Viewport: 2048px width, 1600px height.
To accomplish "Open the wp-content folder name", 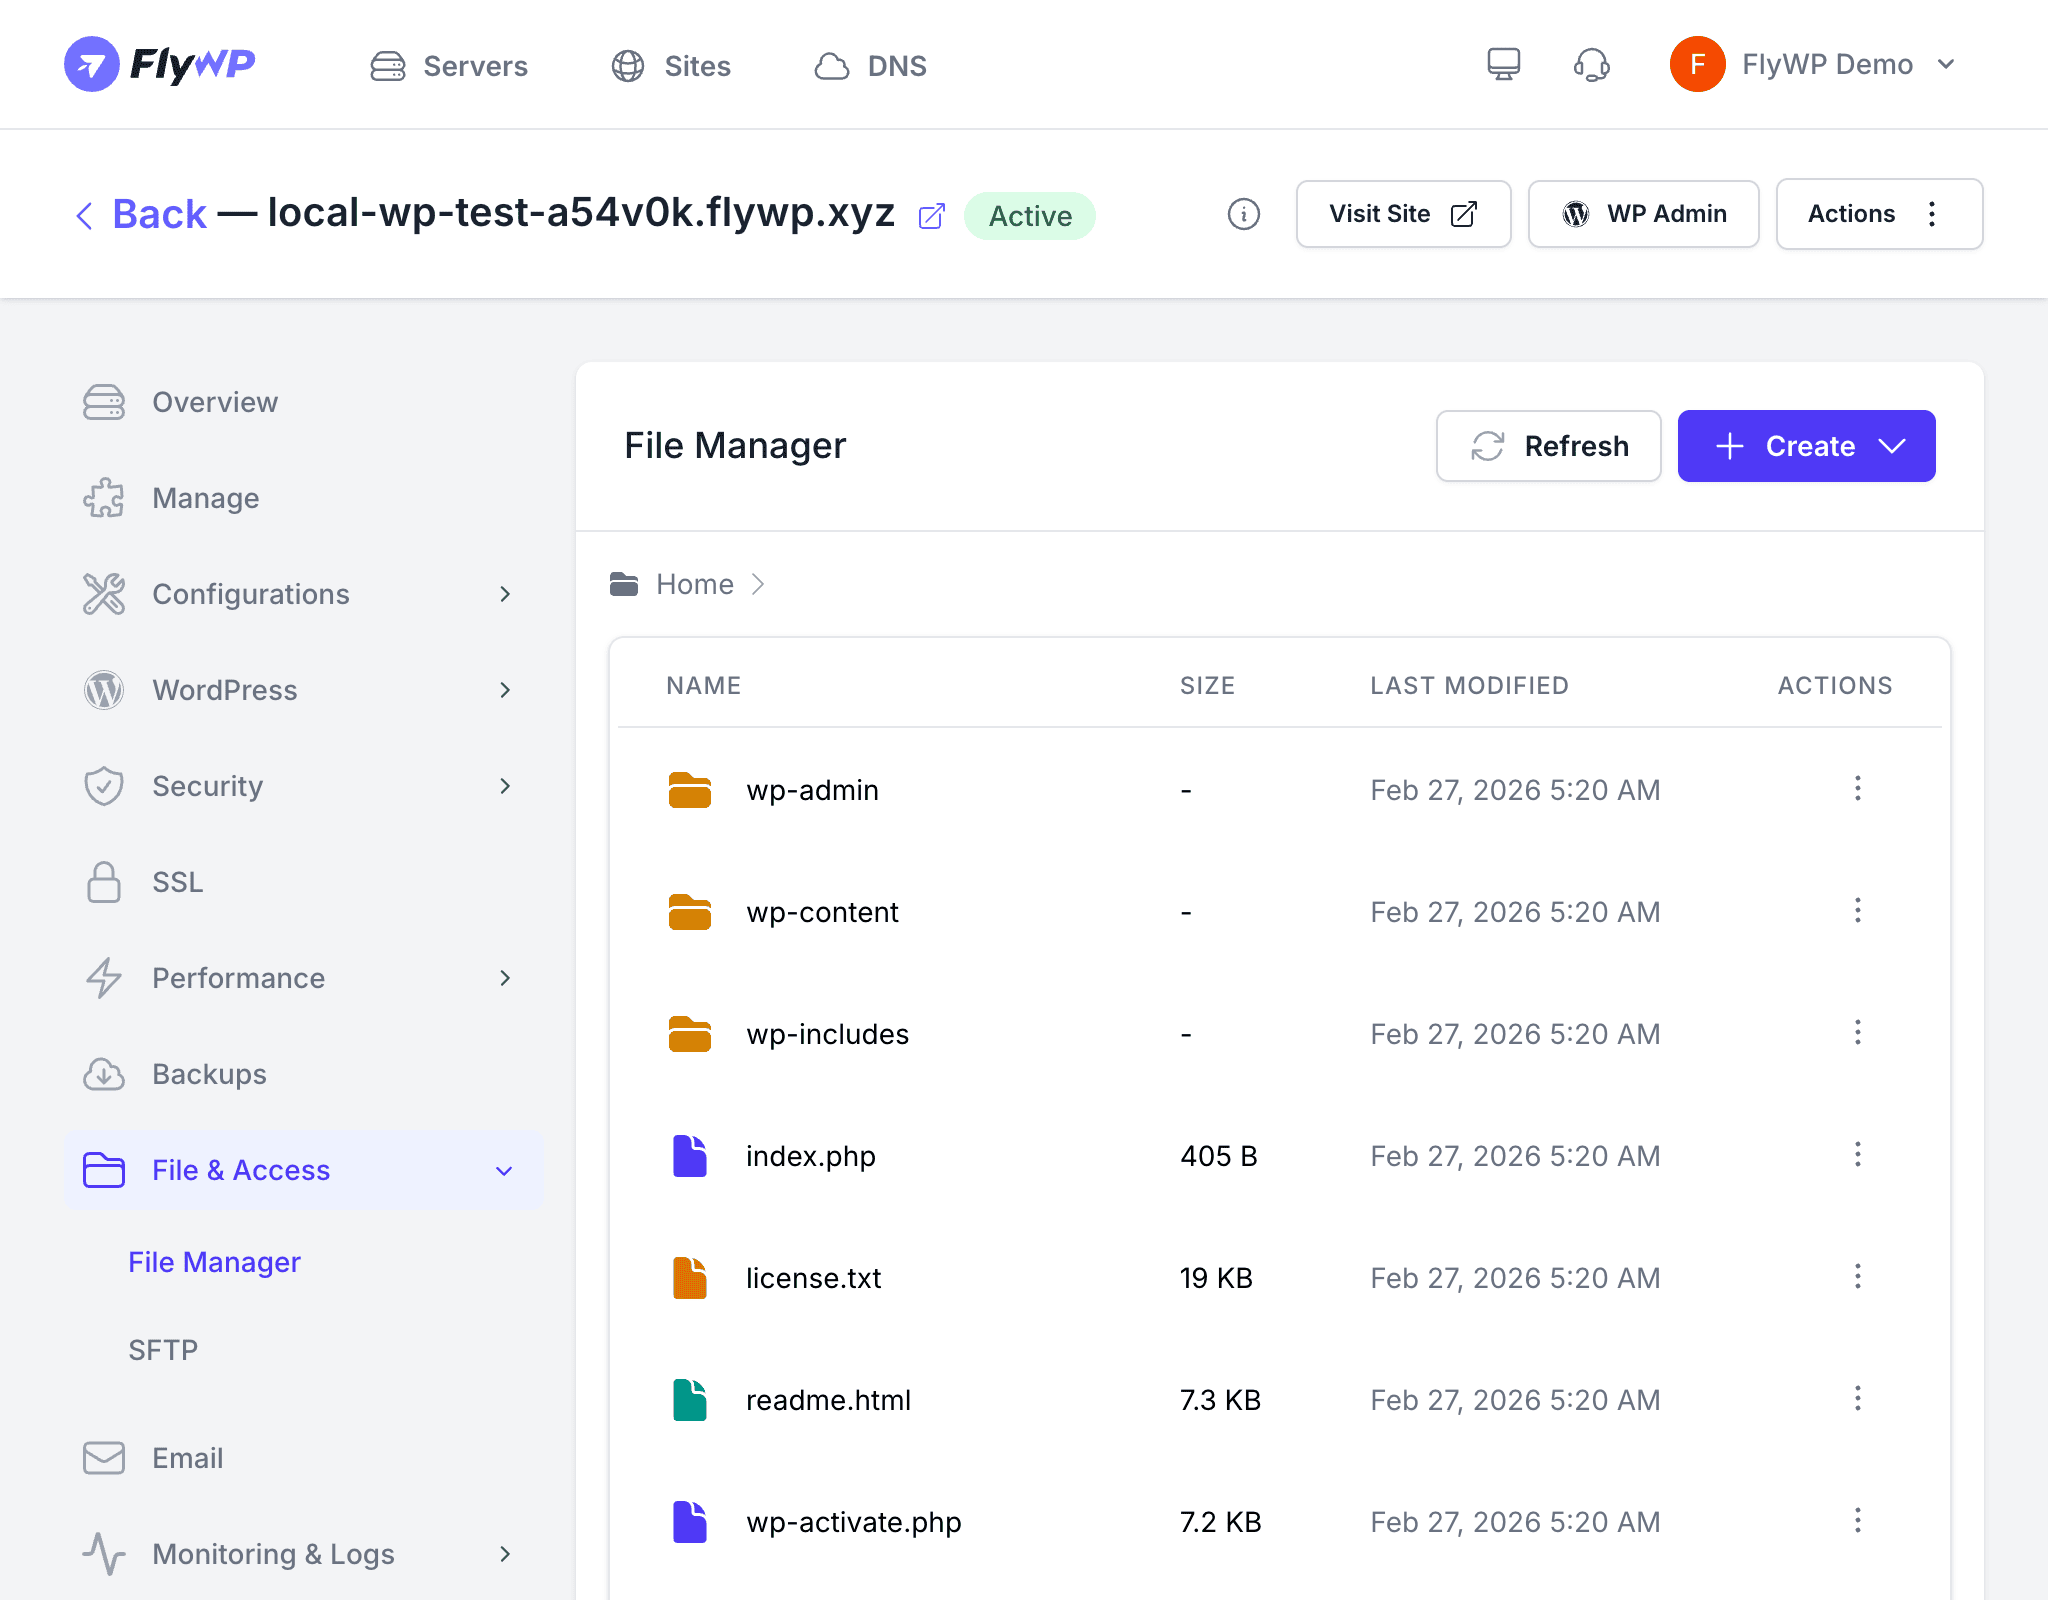I will coord(822,912).
